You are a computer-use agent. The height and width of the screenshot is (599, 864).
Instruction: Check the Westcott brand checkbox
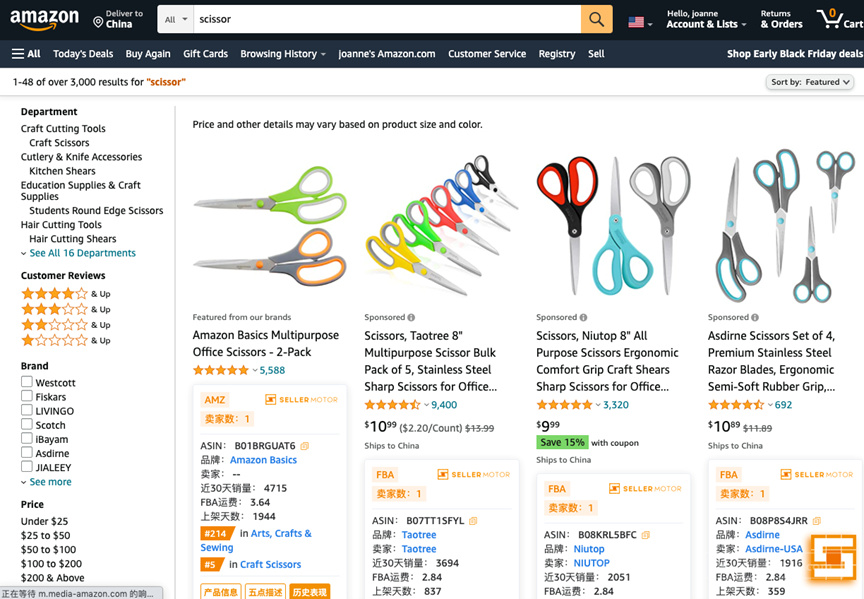click(x=27, y=382)
